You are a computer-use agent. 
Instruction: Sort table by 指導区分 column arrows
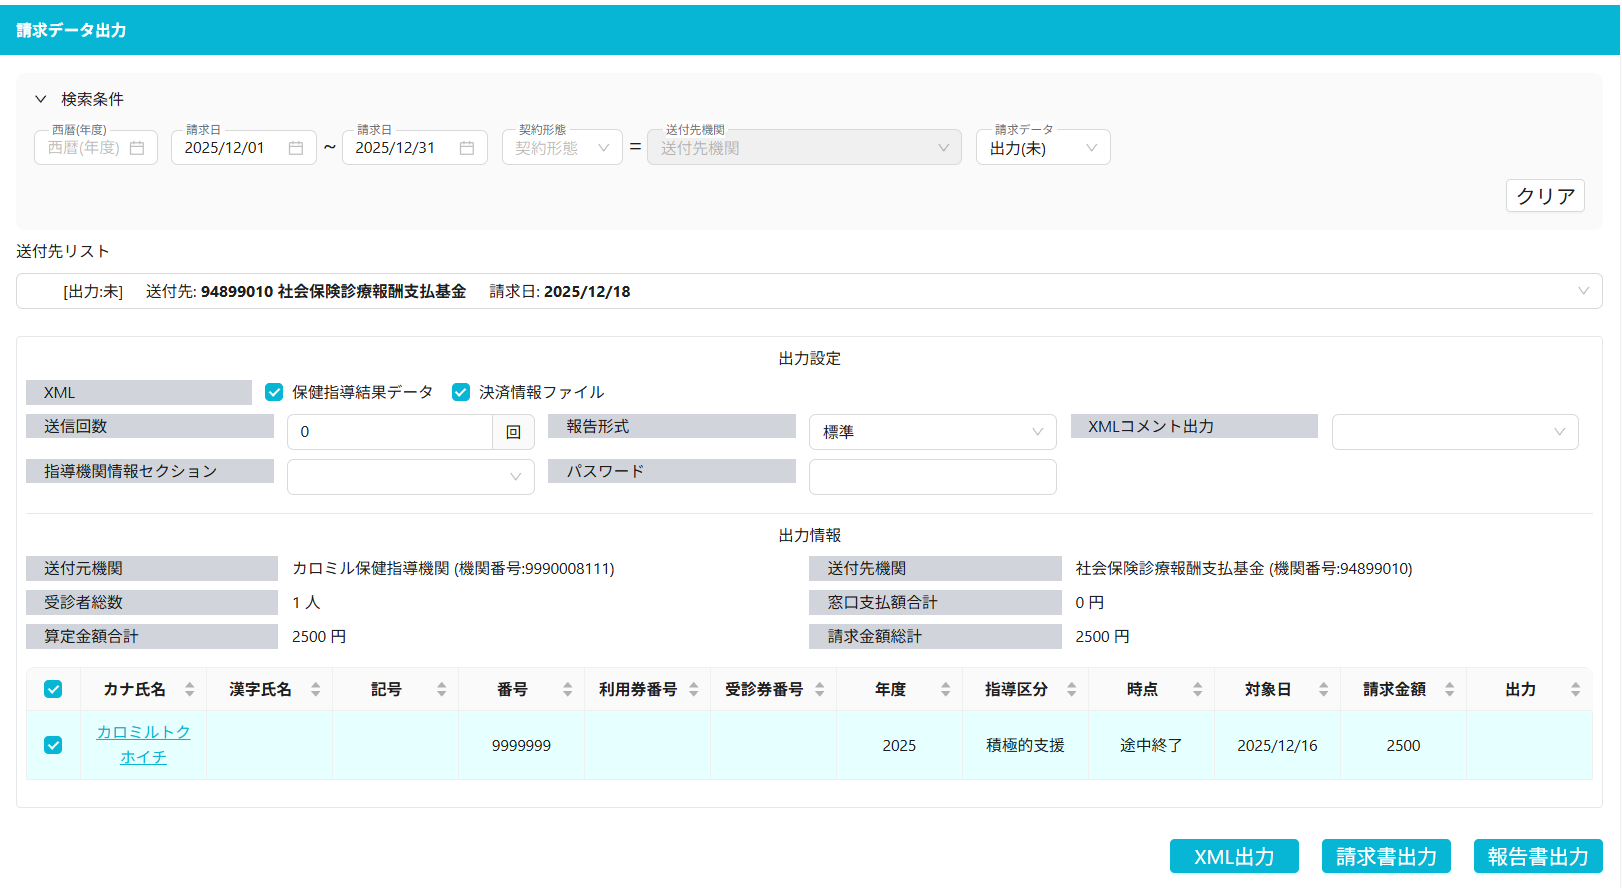pos(1071,690)
